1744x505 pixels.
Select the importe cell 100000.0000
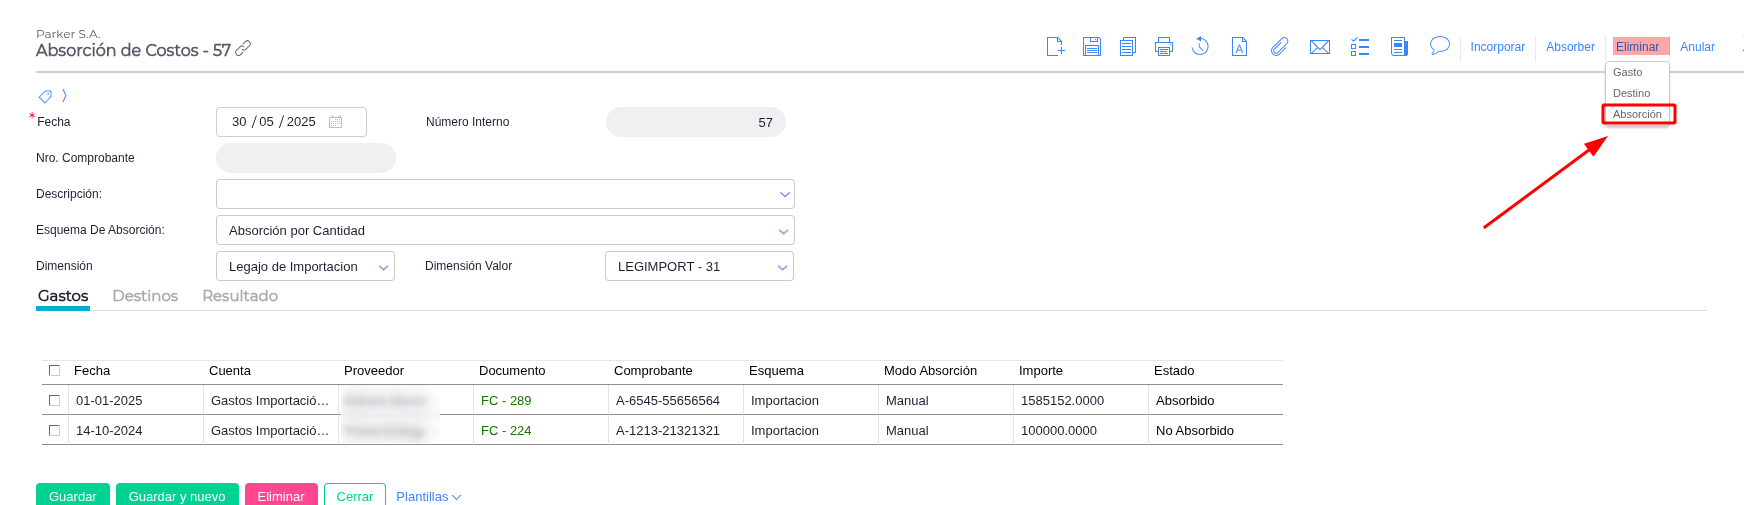(x=1080, y=431)
